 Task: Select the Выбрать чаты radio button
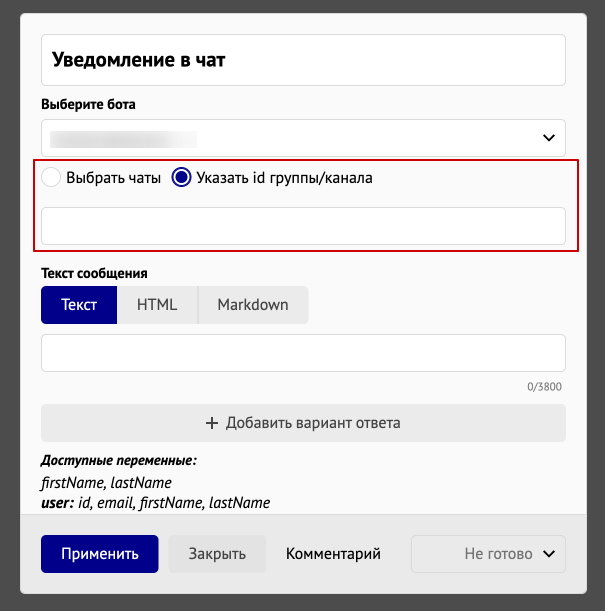tap(51, 177)
